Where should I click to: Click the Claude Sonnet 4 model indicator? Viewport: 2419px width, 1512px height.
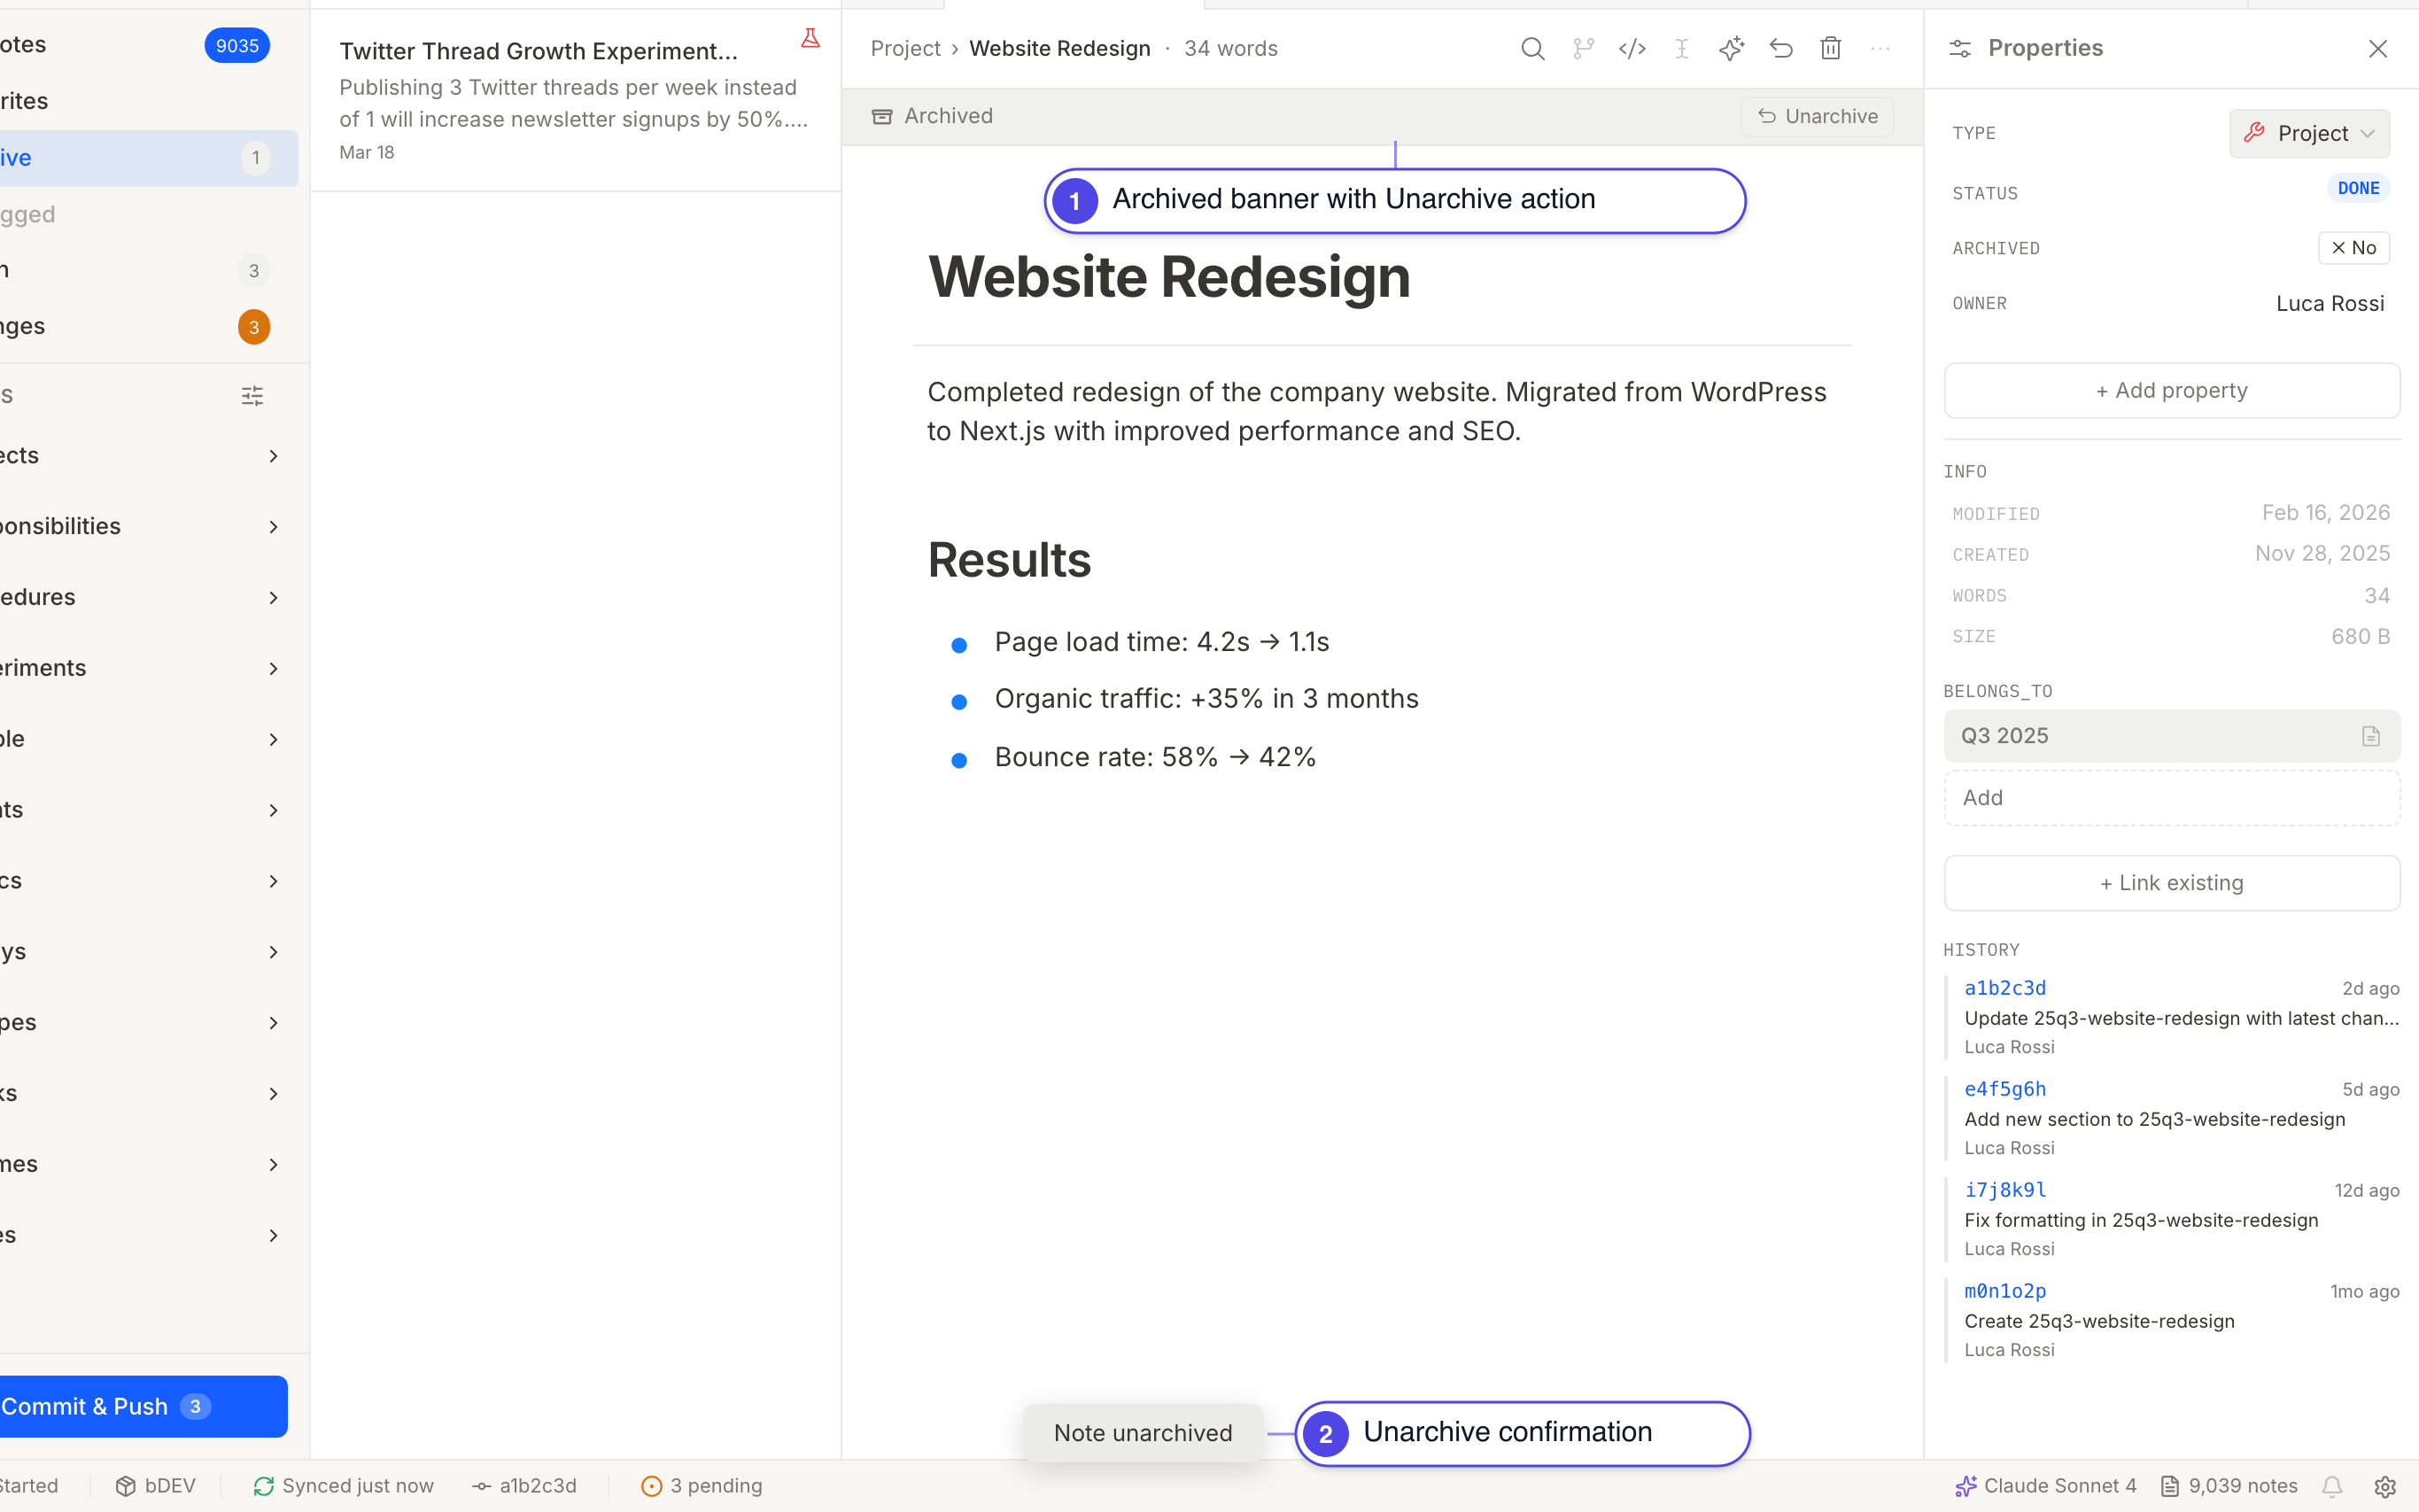coord(2046,1486)
